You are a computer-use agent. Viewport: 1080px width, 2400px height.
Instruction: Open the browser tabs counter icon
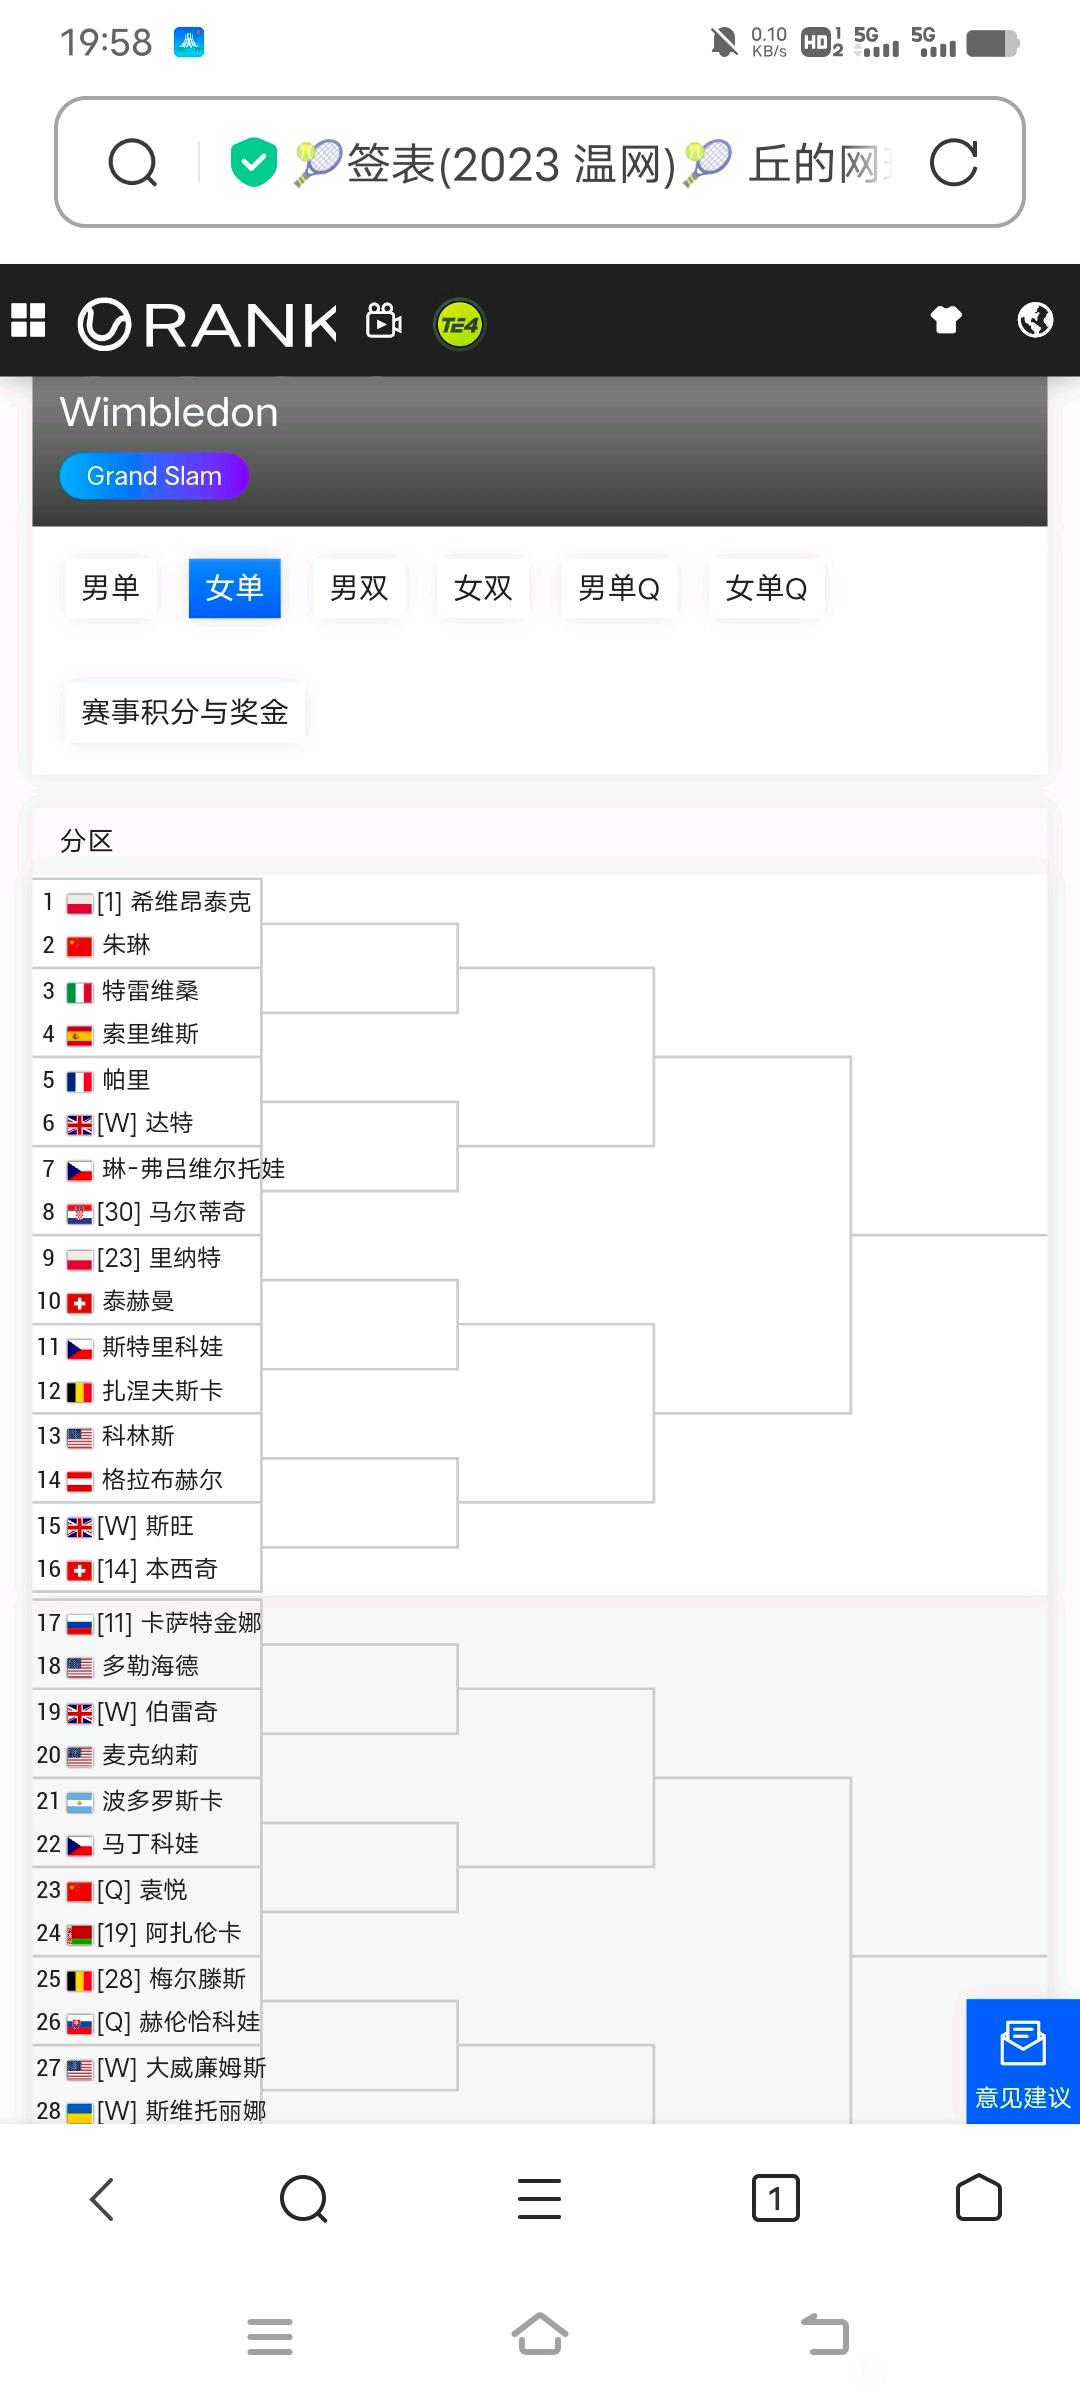pyautogui.click(x=775, y=2198)
